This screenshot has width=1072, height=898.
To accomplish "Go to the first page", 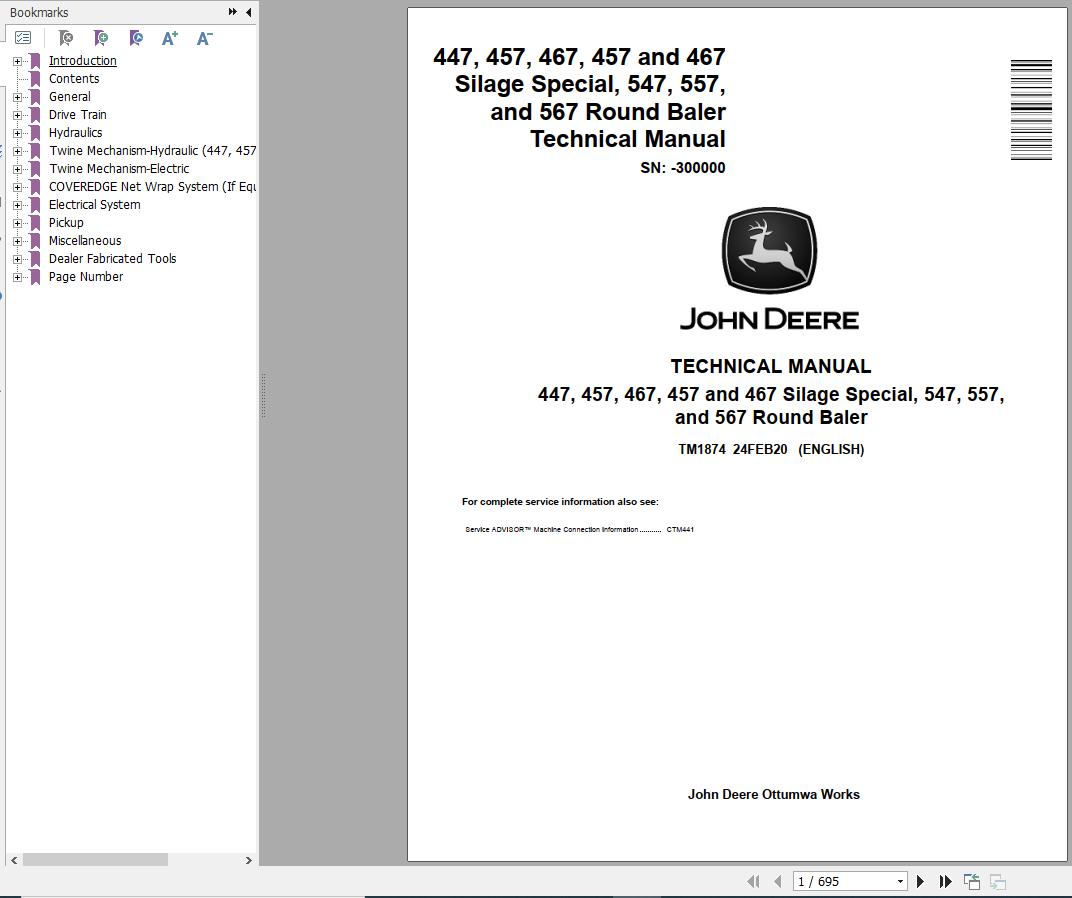I will click(753, 882).
